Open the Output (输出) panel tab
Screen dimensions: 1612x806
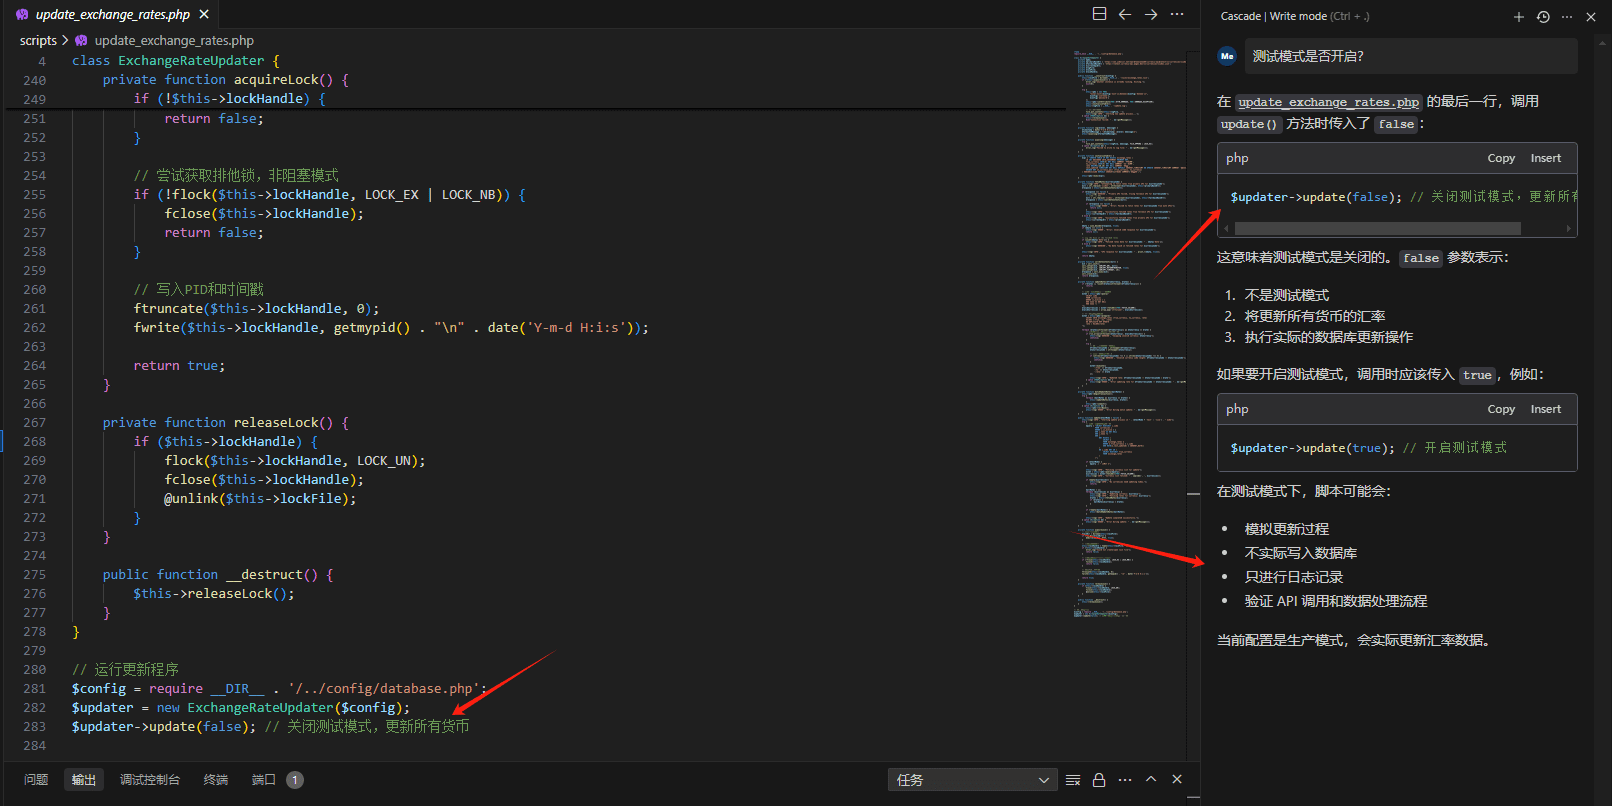tap(84, 780)
